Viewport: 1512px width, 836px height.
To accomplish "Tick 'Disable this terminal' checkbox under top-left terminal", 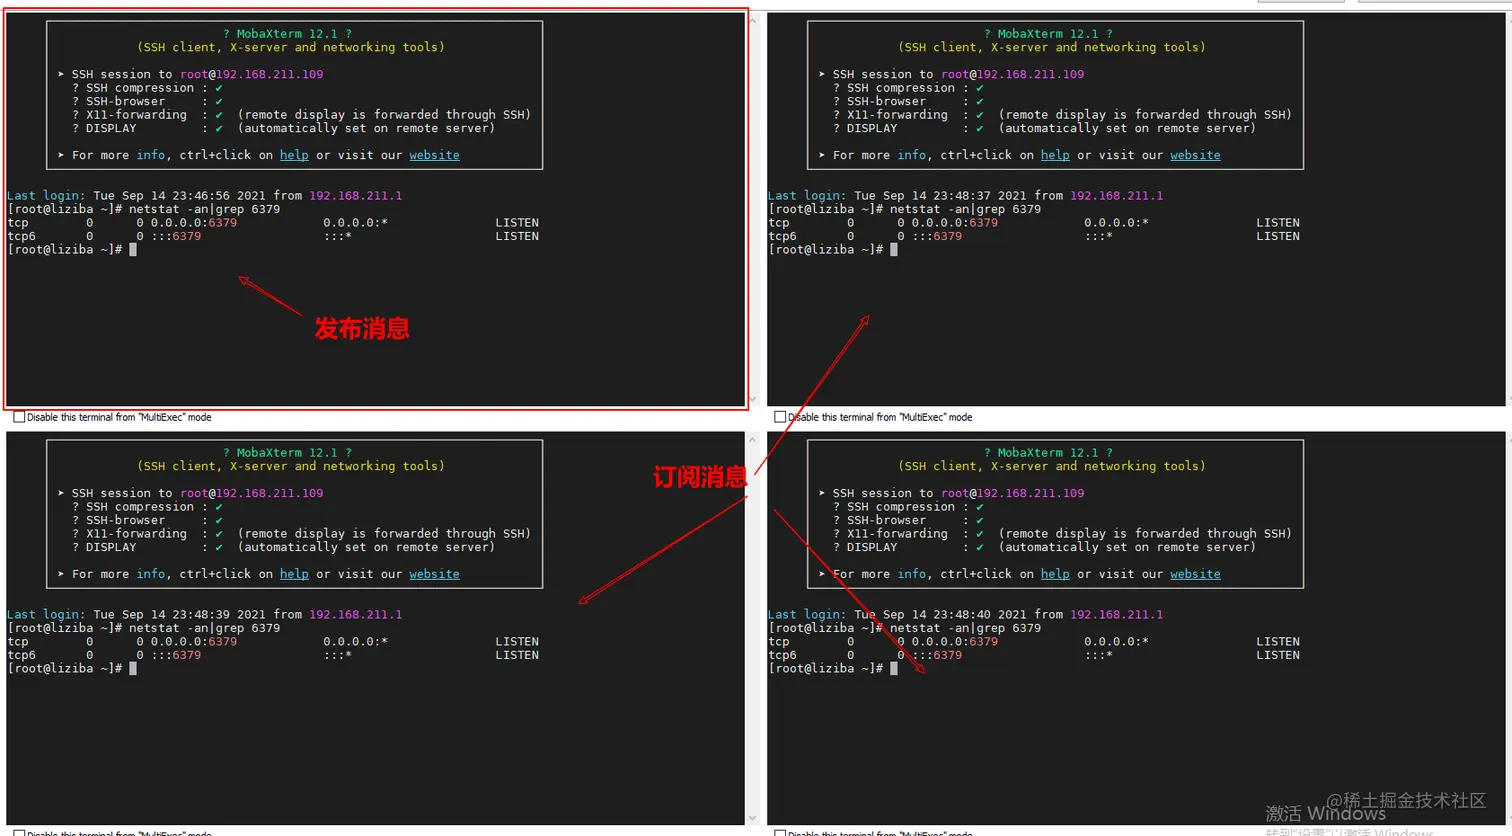I will [x=19, y=417].
